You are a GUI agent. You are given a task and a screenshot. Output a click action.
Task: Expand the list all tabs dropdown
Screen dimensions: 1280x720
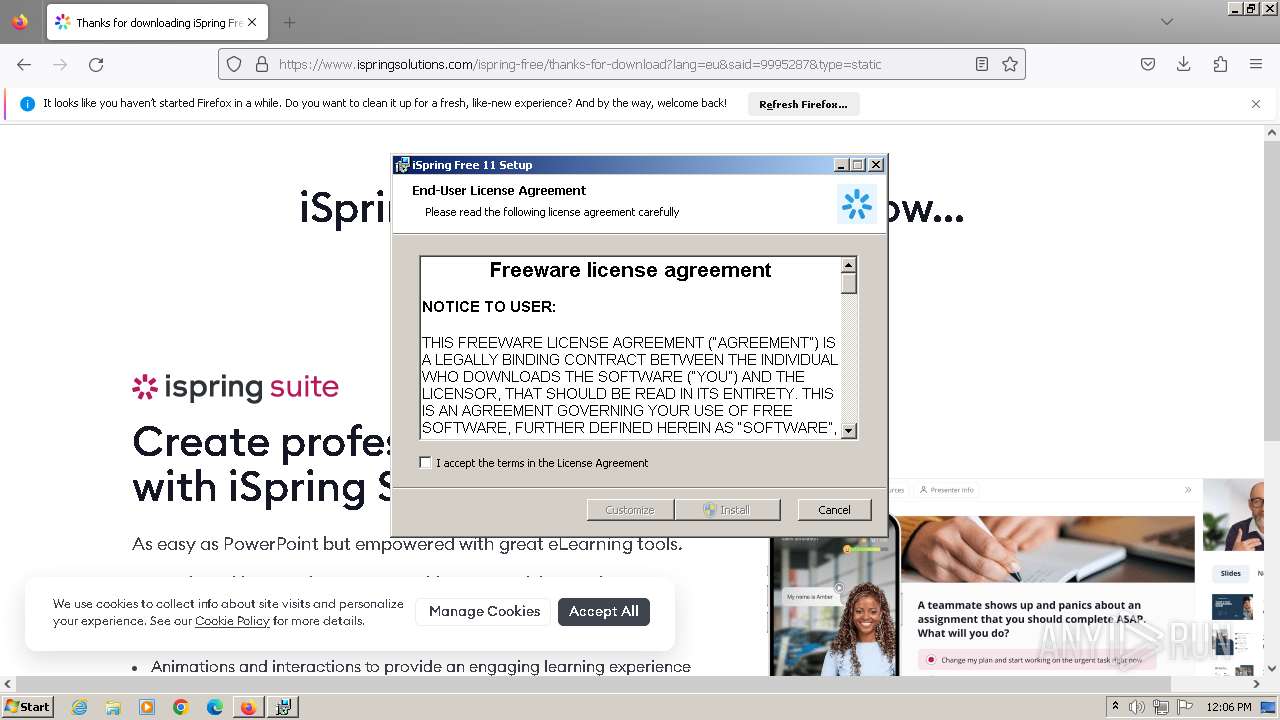(x=1167, y=22)
